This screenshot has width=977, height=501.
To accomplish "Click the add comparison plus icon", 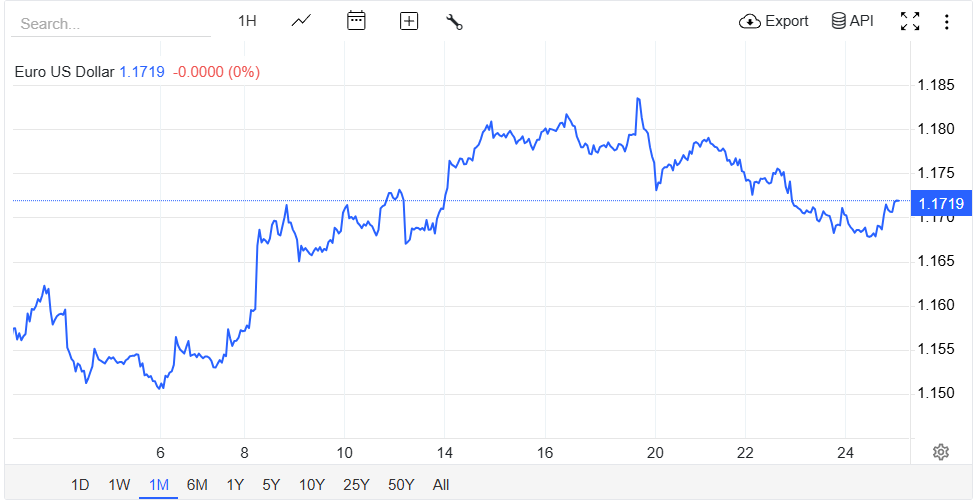I will (408, 21).
